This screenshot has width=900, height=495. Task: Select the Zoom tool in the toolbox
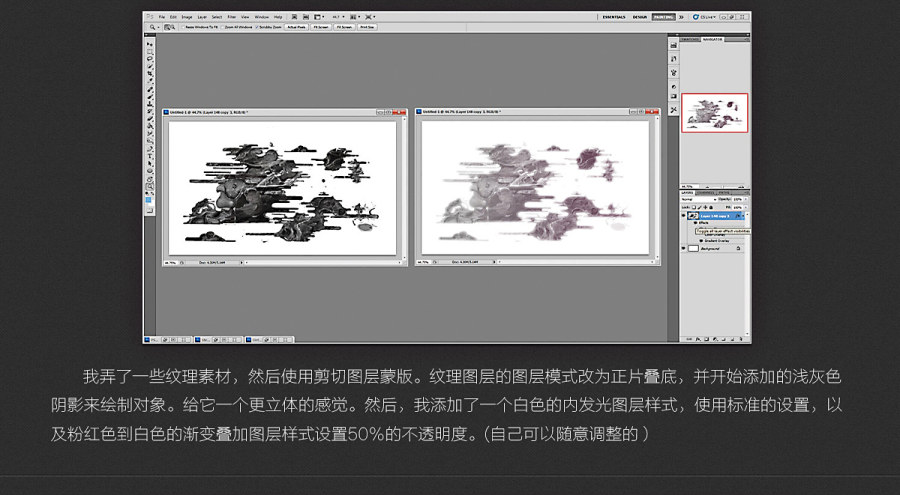pos(150,186)
